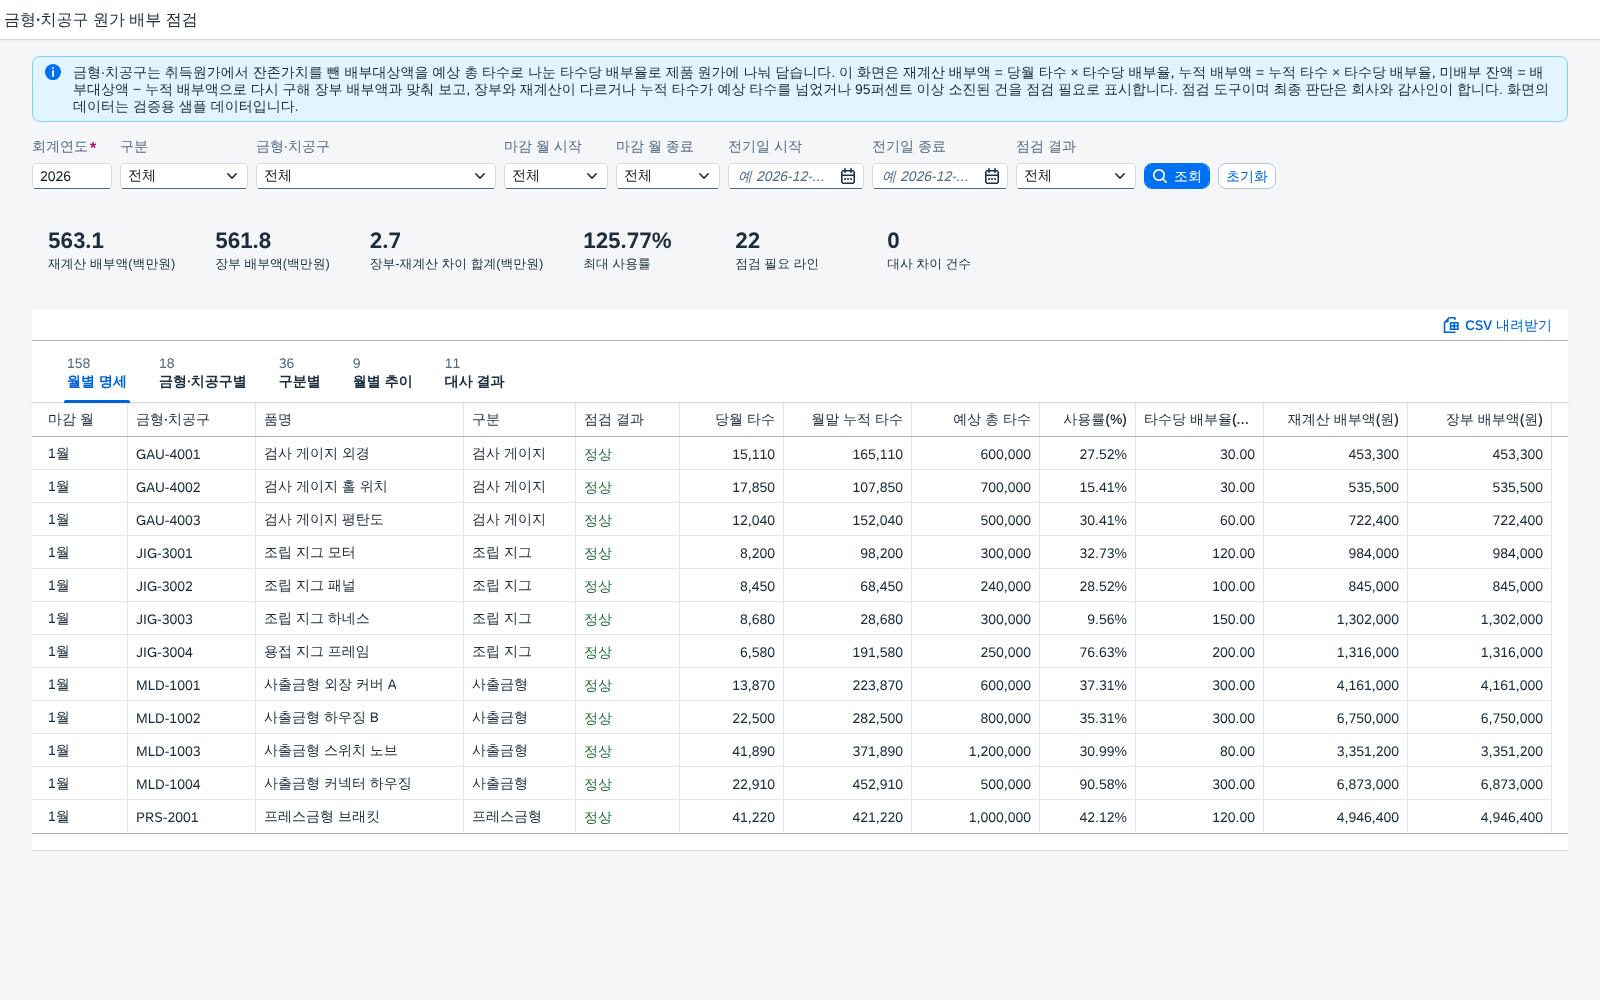Click the MLD-1004 code cell
The height and width of the screenshot is (1000, 1600).
click(x=192, y=784)
